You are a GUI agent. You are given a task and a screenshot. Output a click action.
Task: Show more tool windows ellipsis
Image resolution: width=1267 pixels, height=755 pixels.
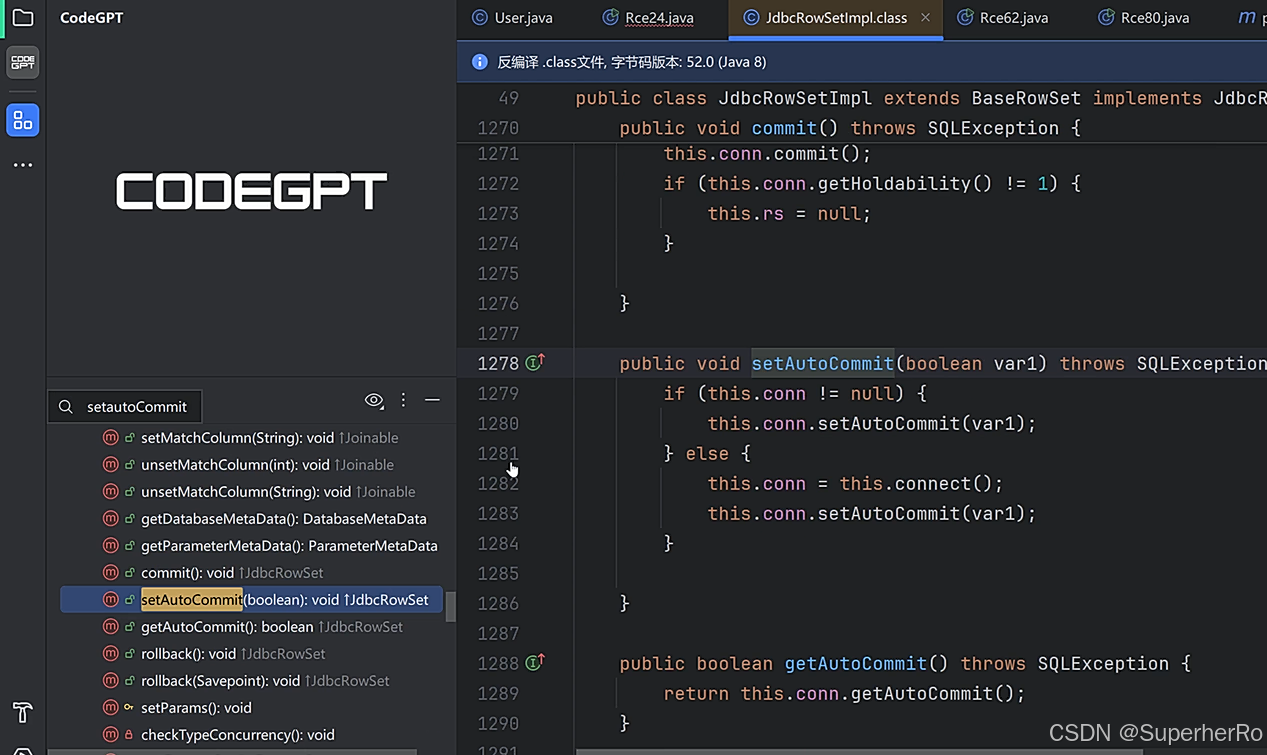coord(22,165)
